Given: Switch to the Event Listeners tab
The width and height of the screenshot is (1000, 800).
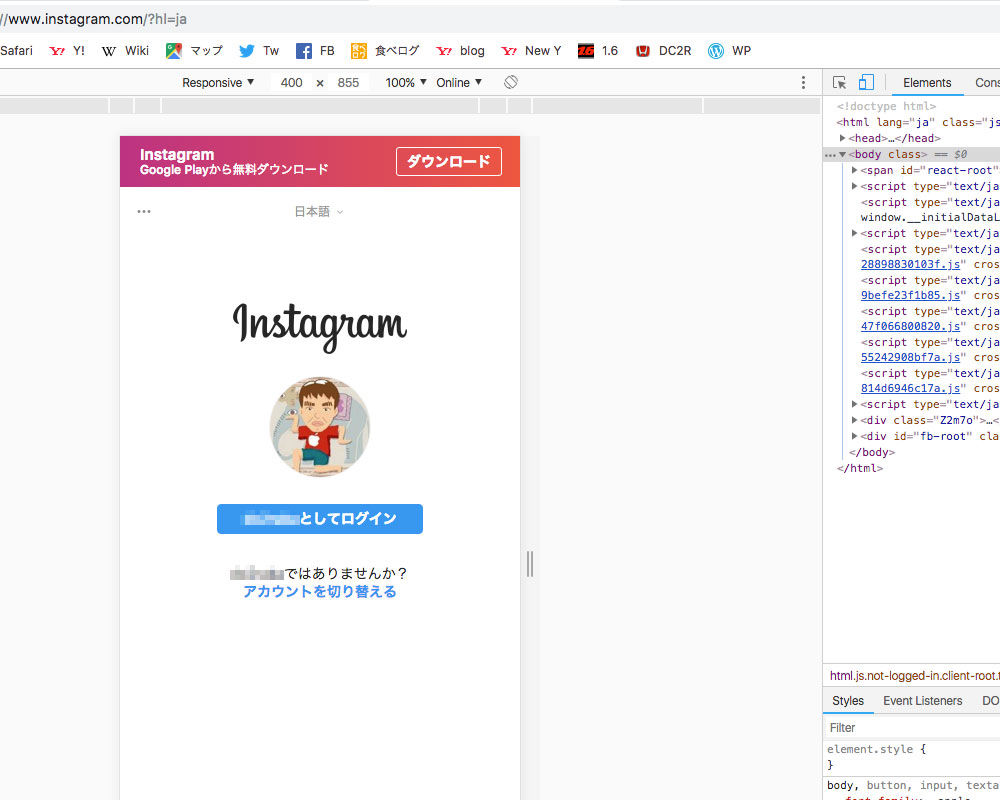Looking at the screenshot, I should point(922,700).
